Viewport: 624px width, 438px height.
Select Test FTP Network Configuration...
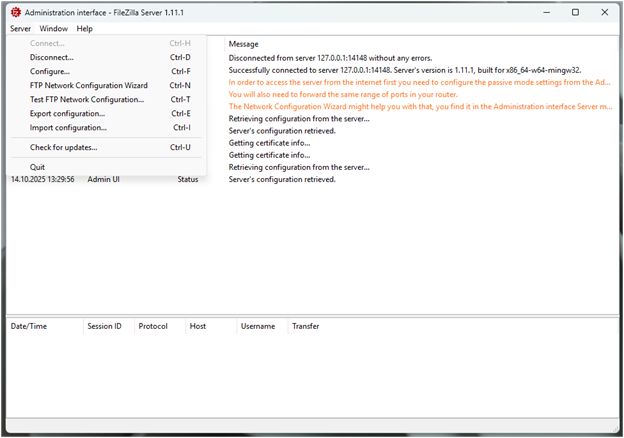tap(86, 100)
